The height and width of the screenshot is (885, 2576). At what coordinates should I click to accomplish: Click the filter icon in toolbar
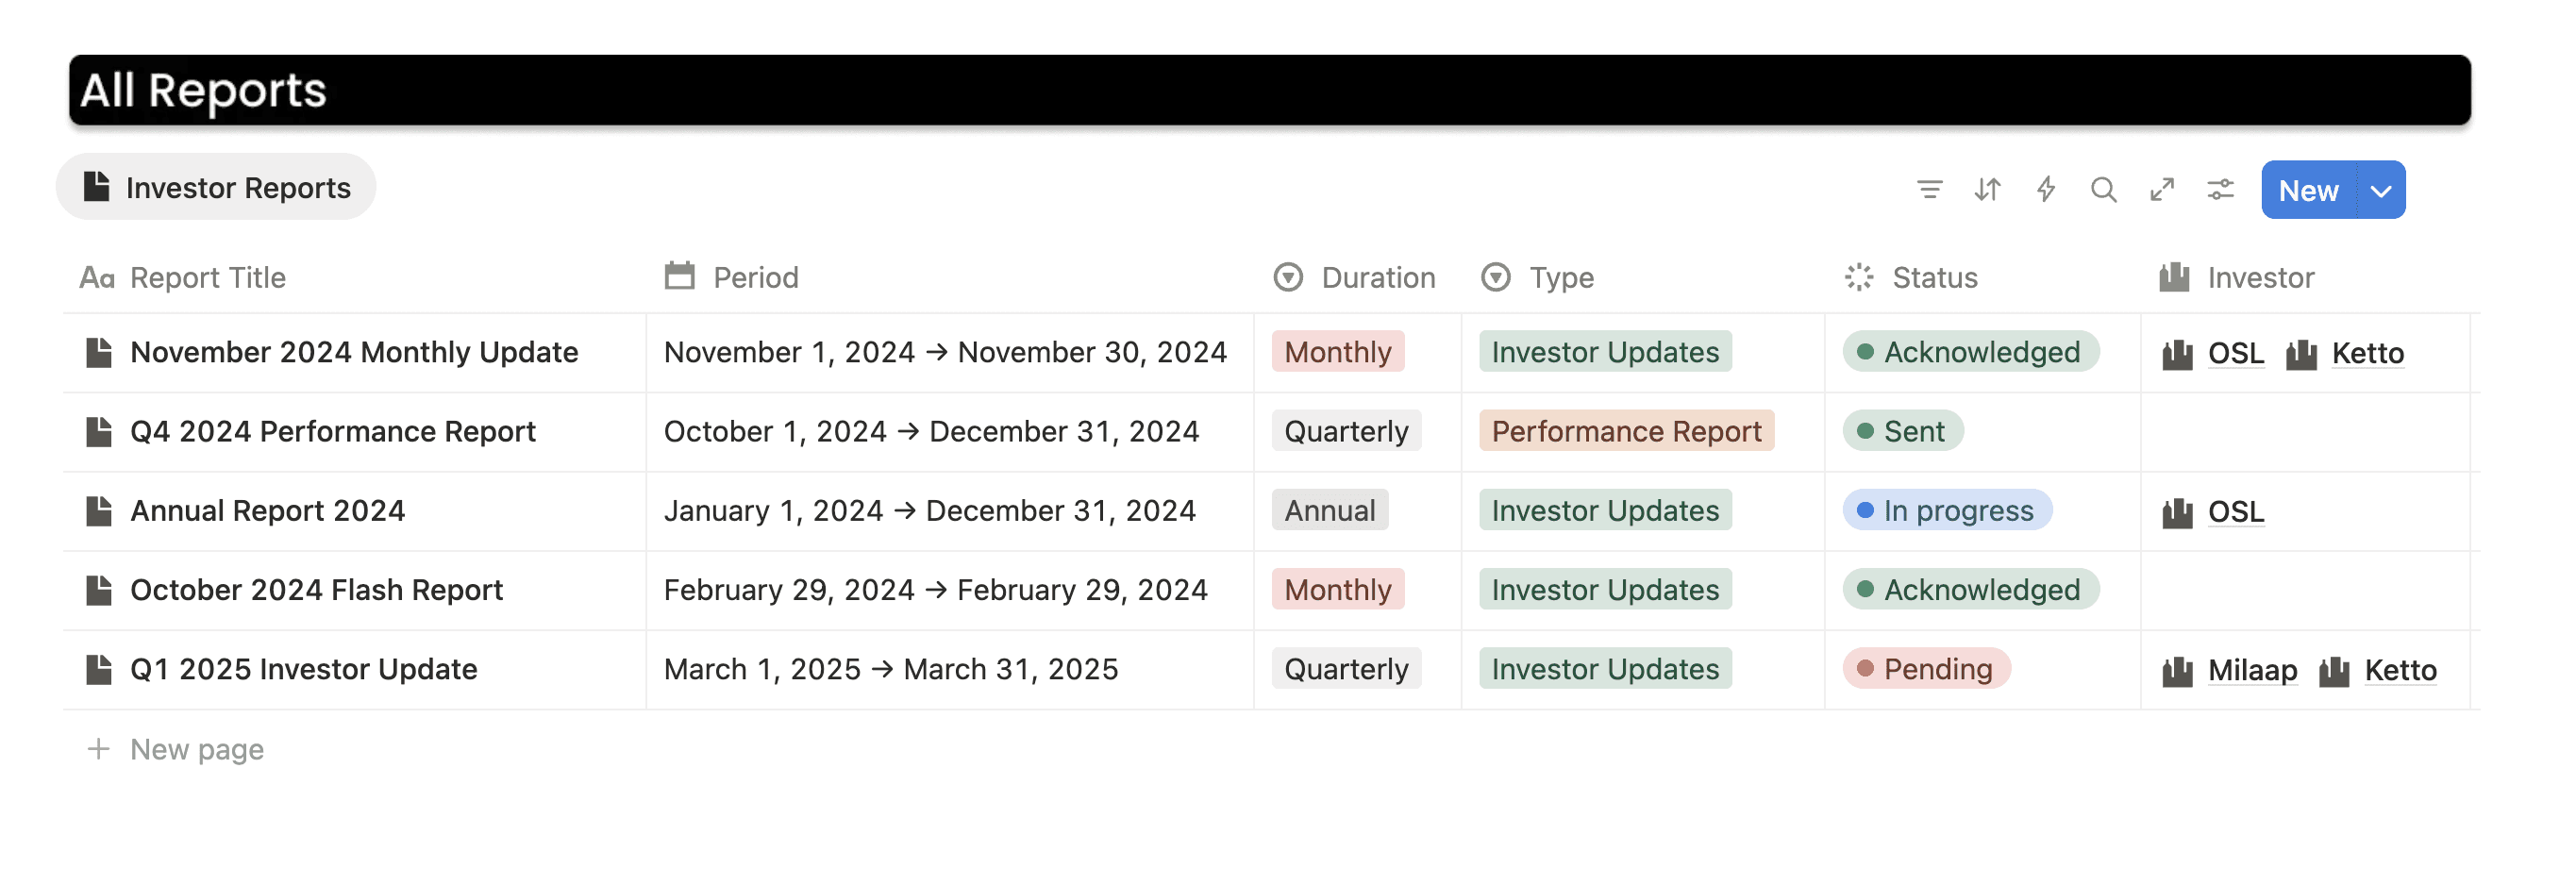point(1929,189)
